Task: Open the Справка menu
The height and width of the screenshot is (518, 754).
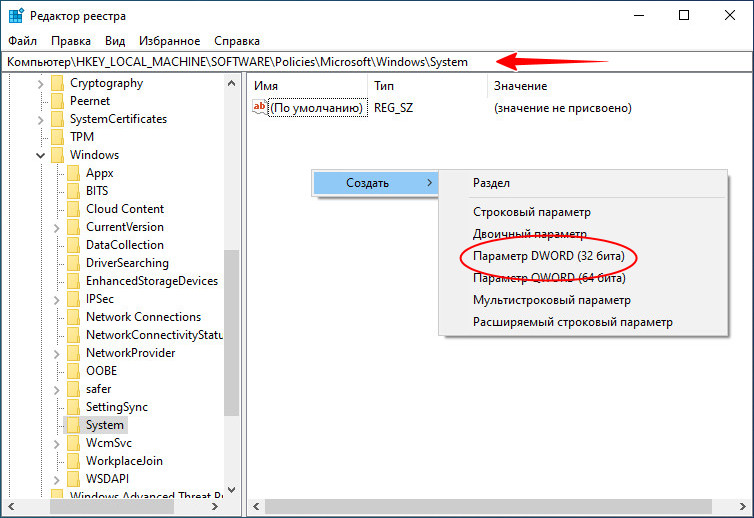Action: pos(237,41)
